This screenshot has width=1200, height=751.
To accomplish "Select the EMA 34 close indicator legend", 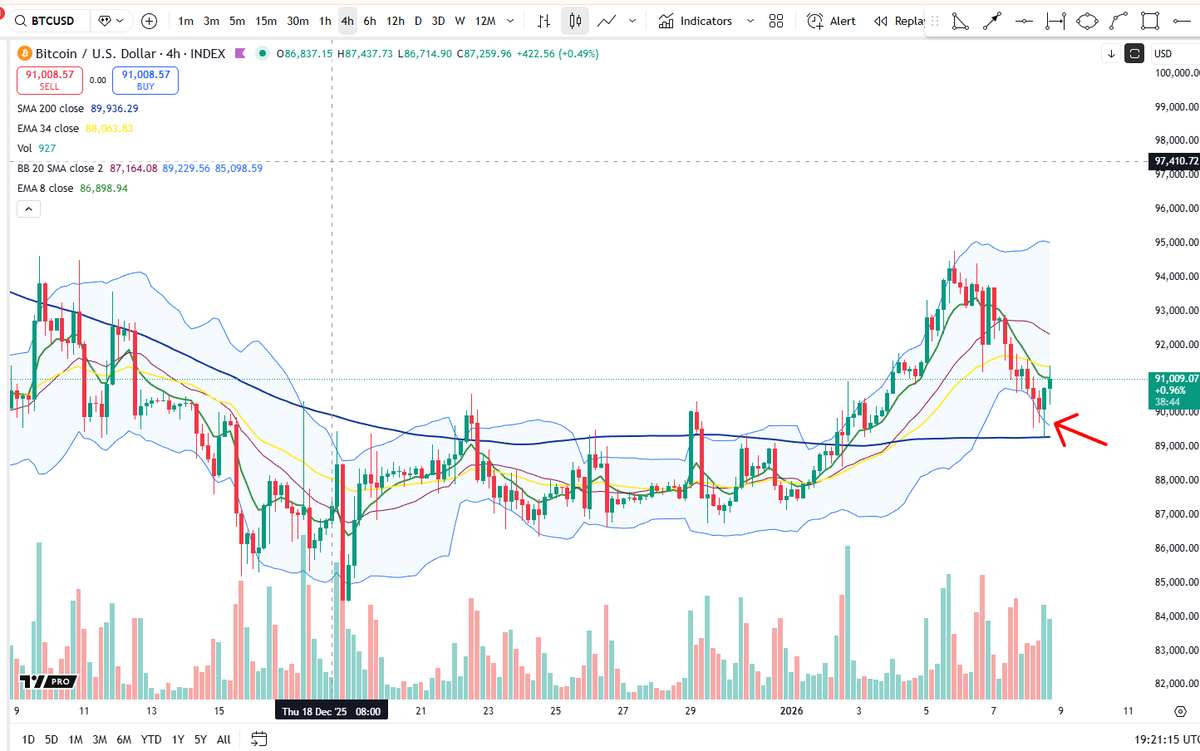I will point(75,128).
